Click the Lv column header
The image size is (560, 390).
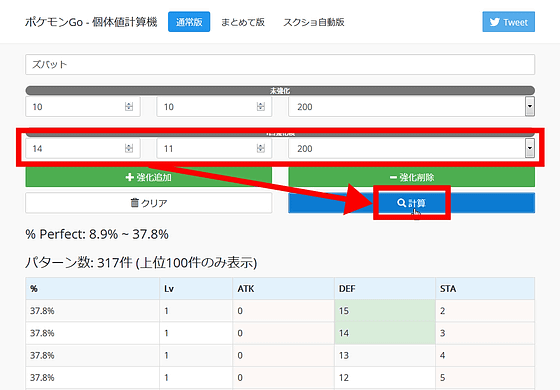click(196, 289)
